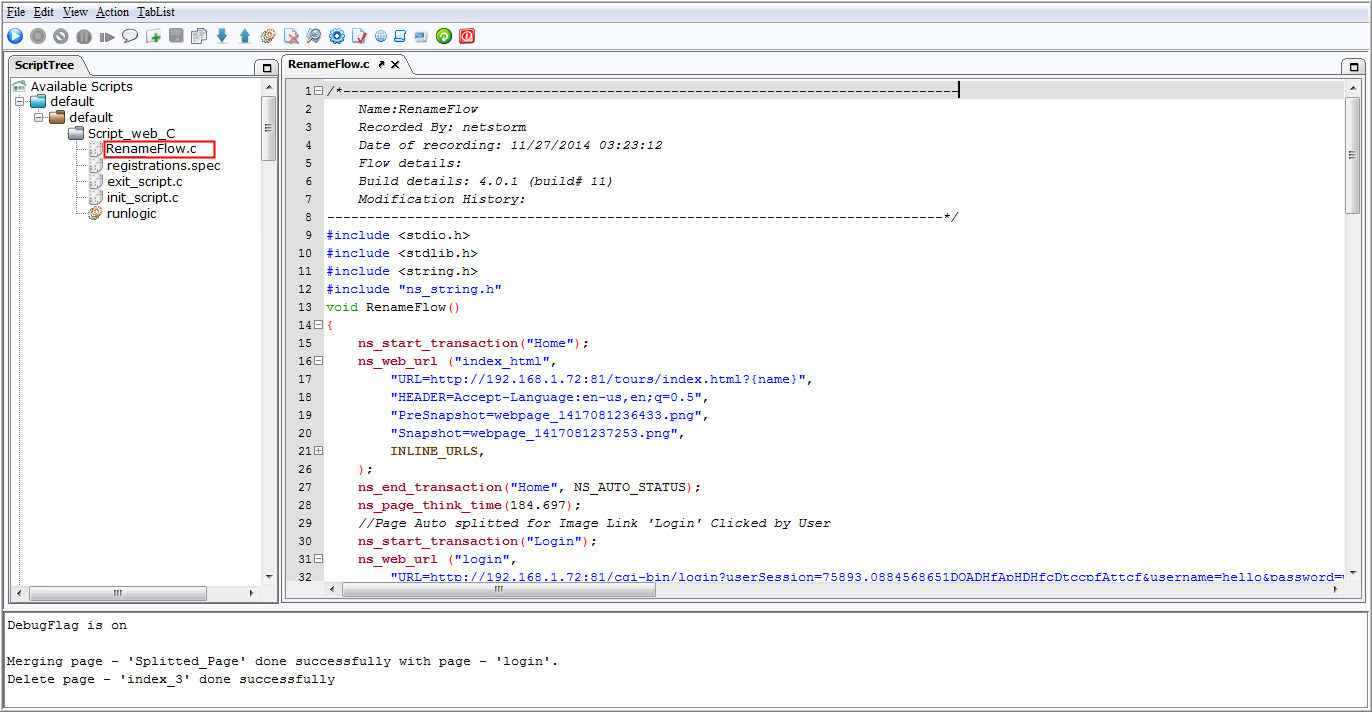Collapse the nested default folder node
Viewport: 1372px width, 712px height.
pyautogui.click(x=37, y=117)
